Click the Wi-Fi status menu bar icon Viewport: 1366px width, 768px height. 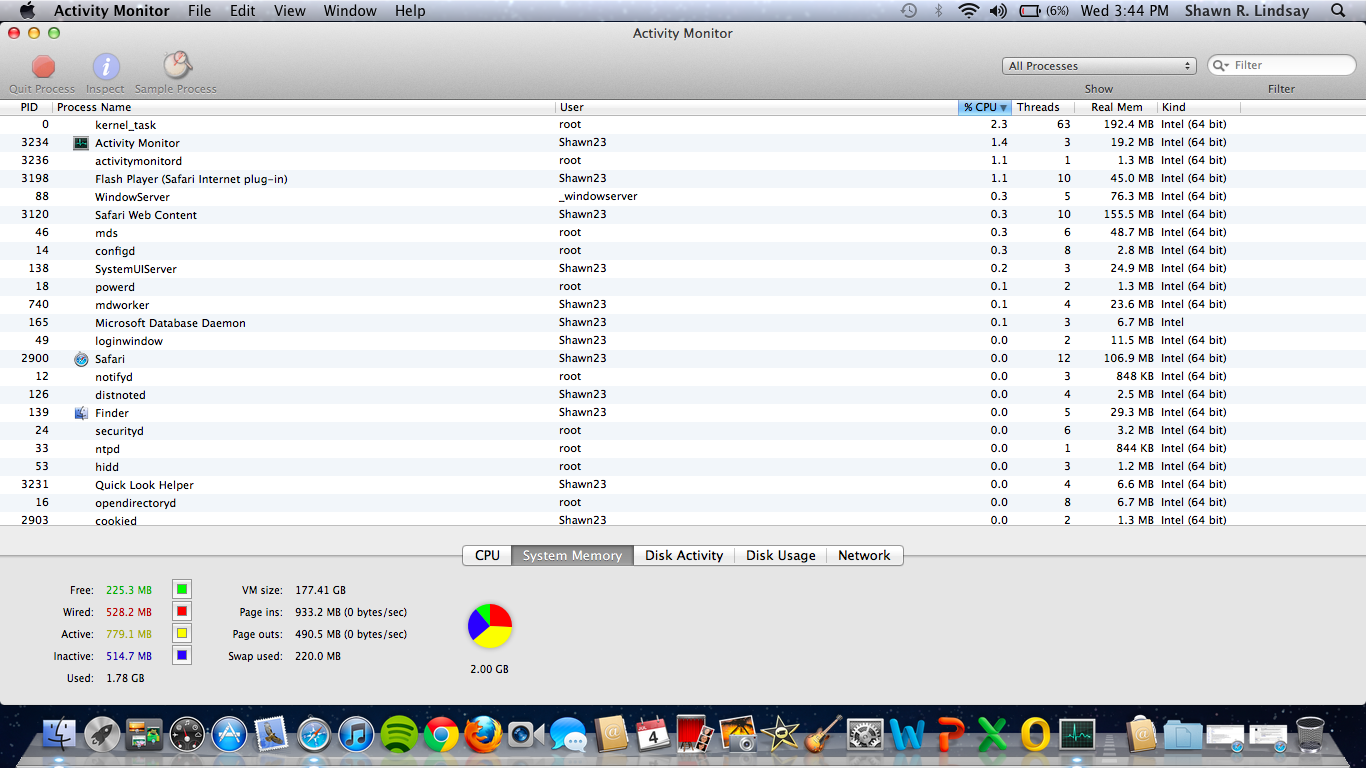click(968, 11)
